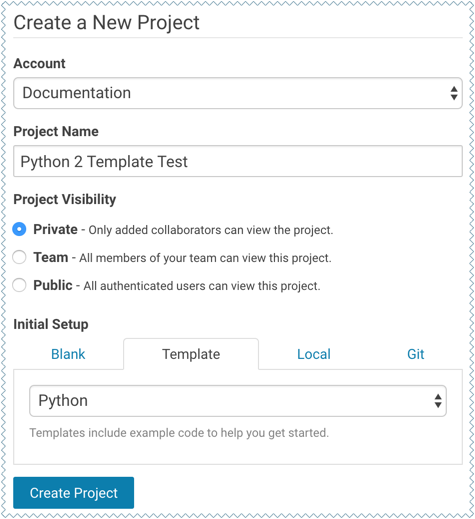Select the Template setup tab

click(x=191, y=354)
